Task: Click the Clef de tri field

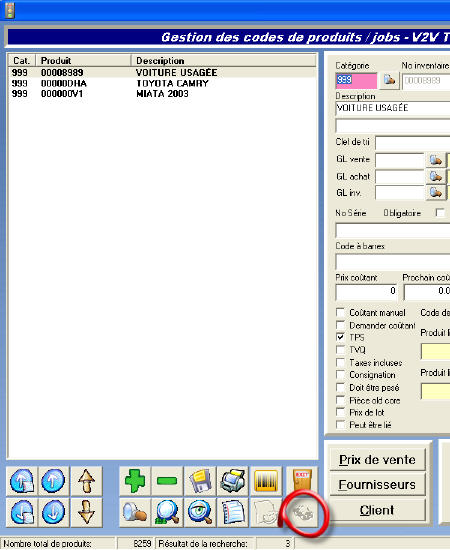Action: [x=412, y=142]
